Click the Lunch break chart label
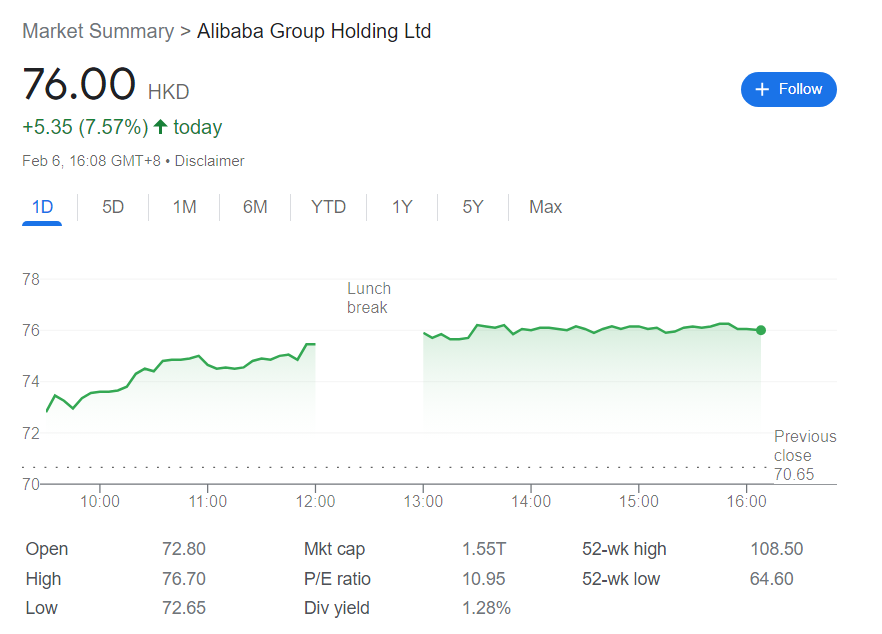The image size is (882, 634). [x=368, y=298]
